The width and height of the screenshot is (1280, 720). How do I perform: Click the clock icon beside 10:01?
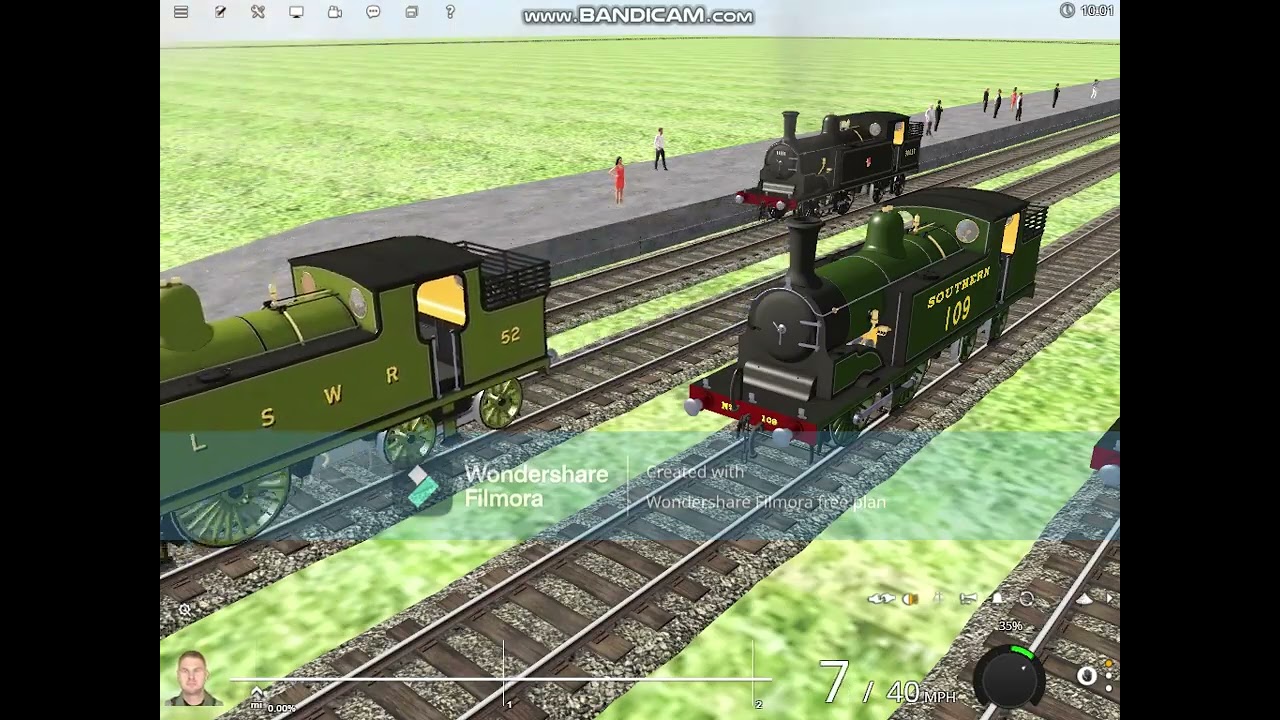point(1067,10)
